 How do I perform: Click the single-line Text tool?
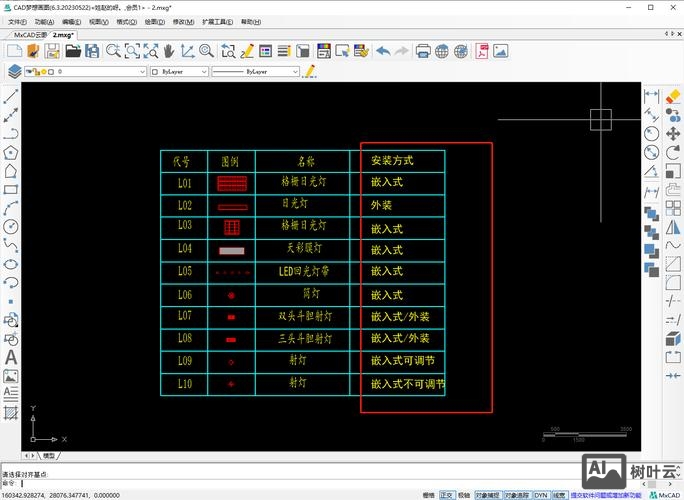click(x=11, y=357)
